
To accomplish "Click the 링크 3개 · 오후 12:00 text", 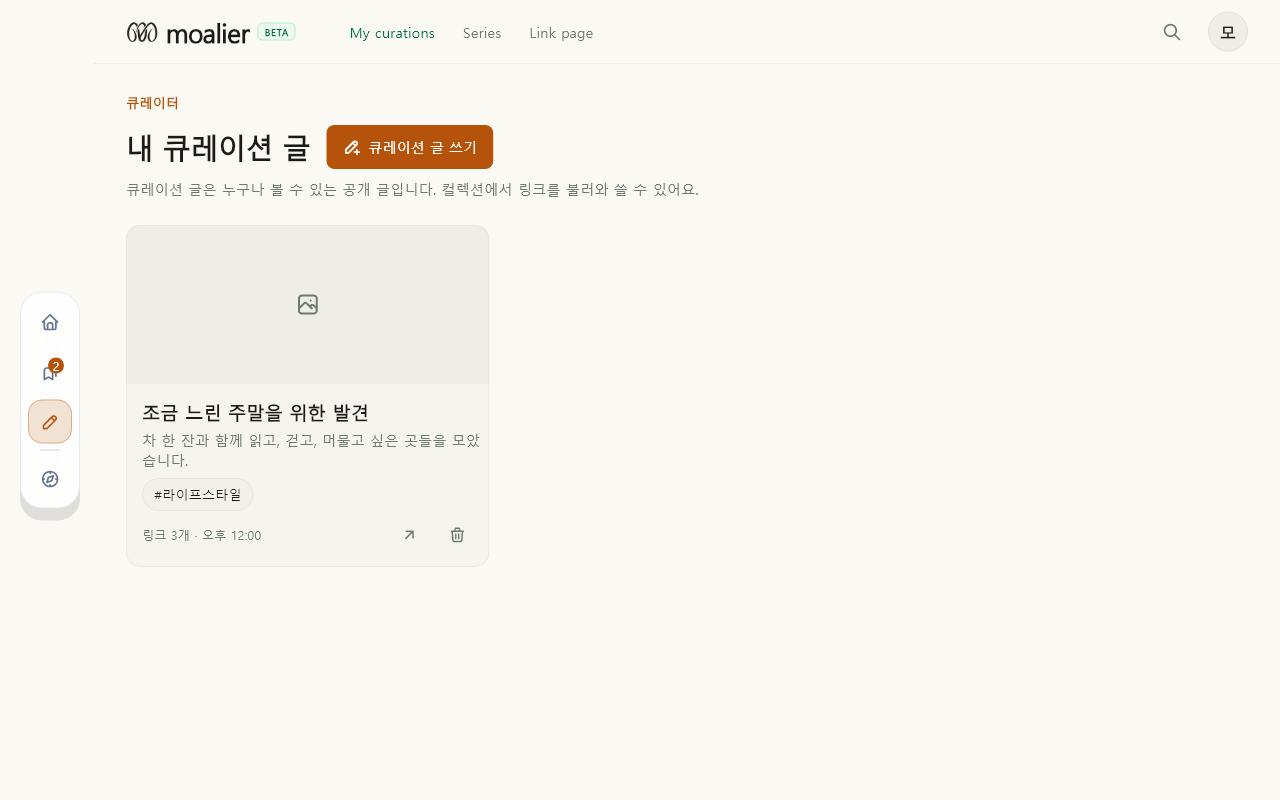I will click(202, 535).
